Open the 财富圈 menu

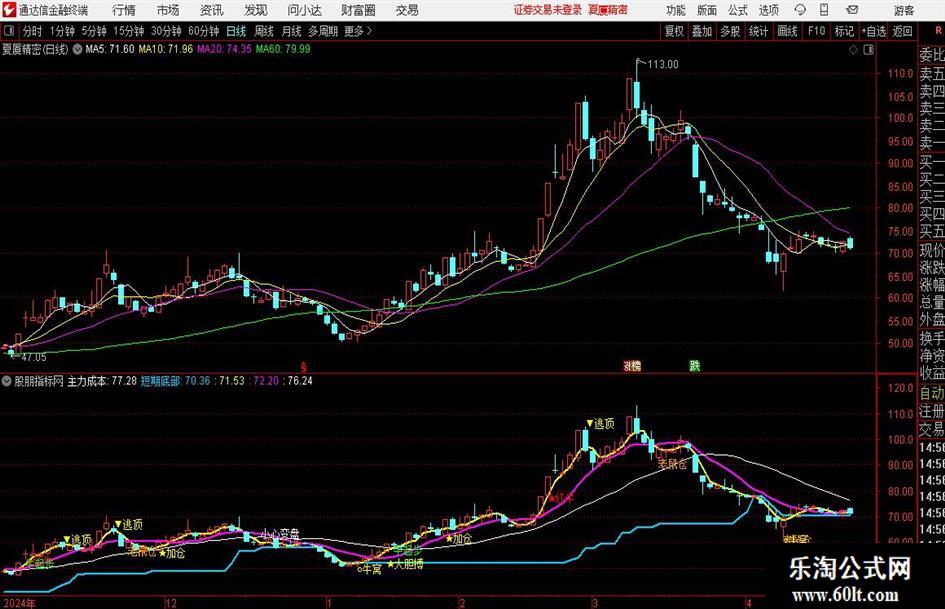click(358, 10)
